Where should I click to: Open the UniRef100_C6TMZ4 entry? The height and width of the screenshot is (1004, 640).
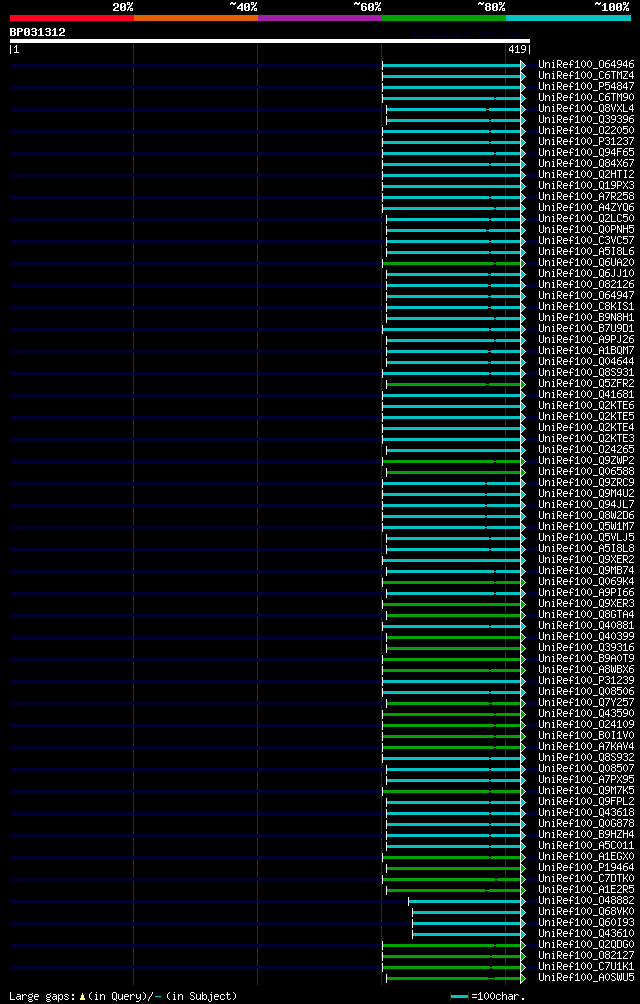pos(586,76)
